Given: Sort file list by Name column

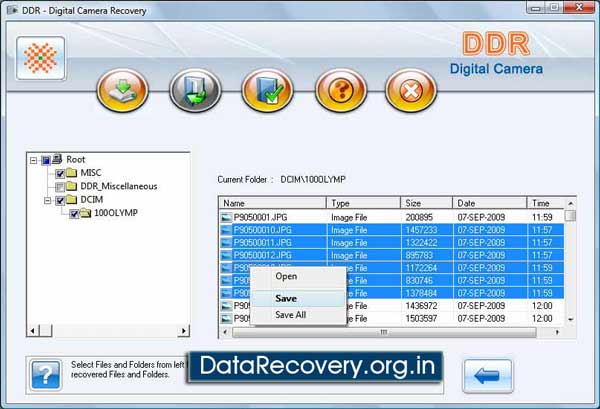Looking at the screenshot, I should coord(272,203).
